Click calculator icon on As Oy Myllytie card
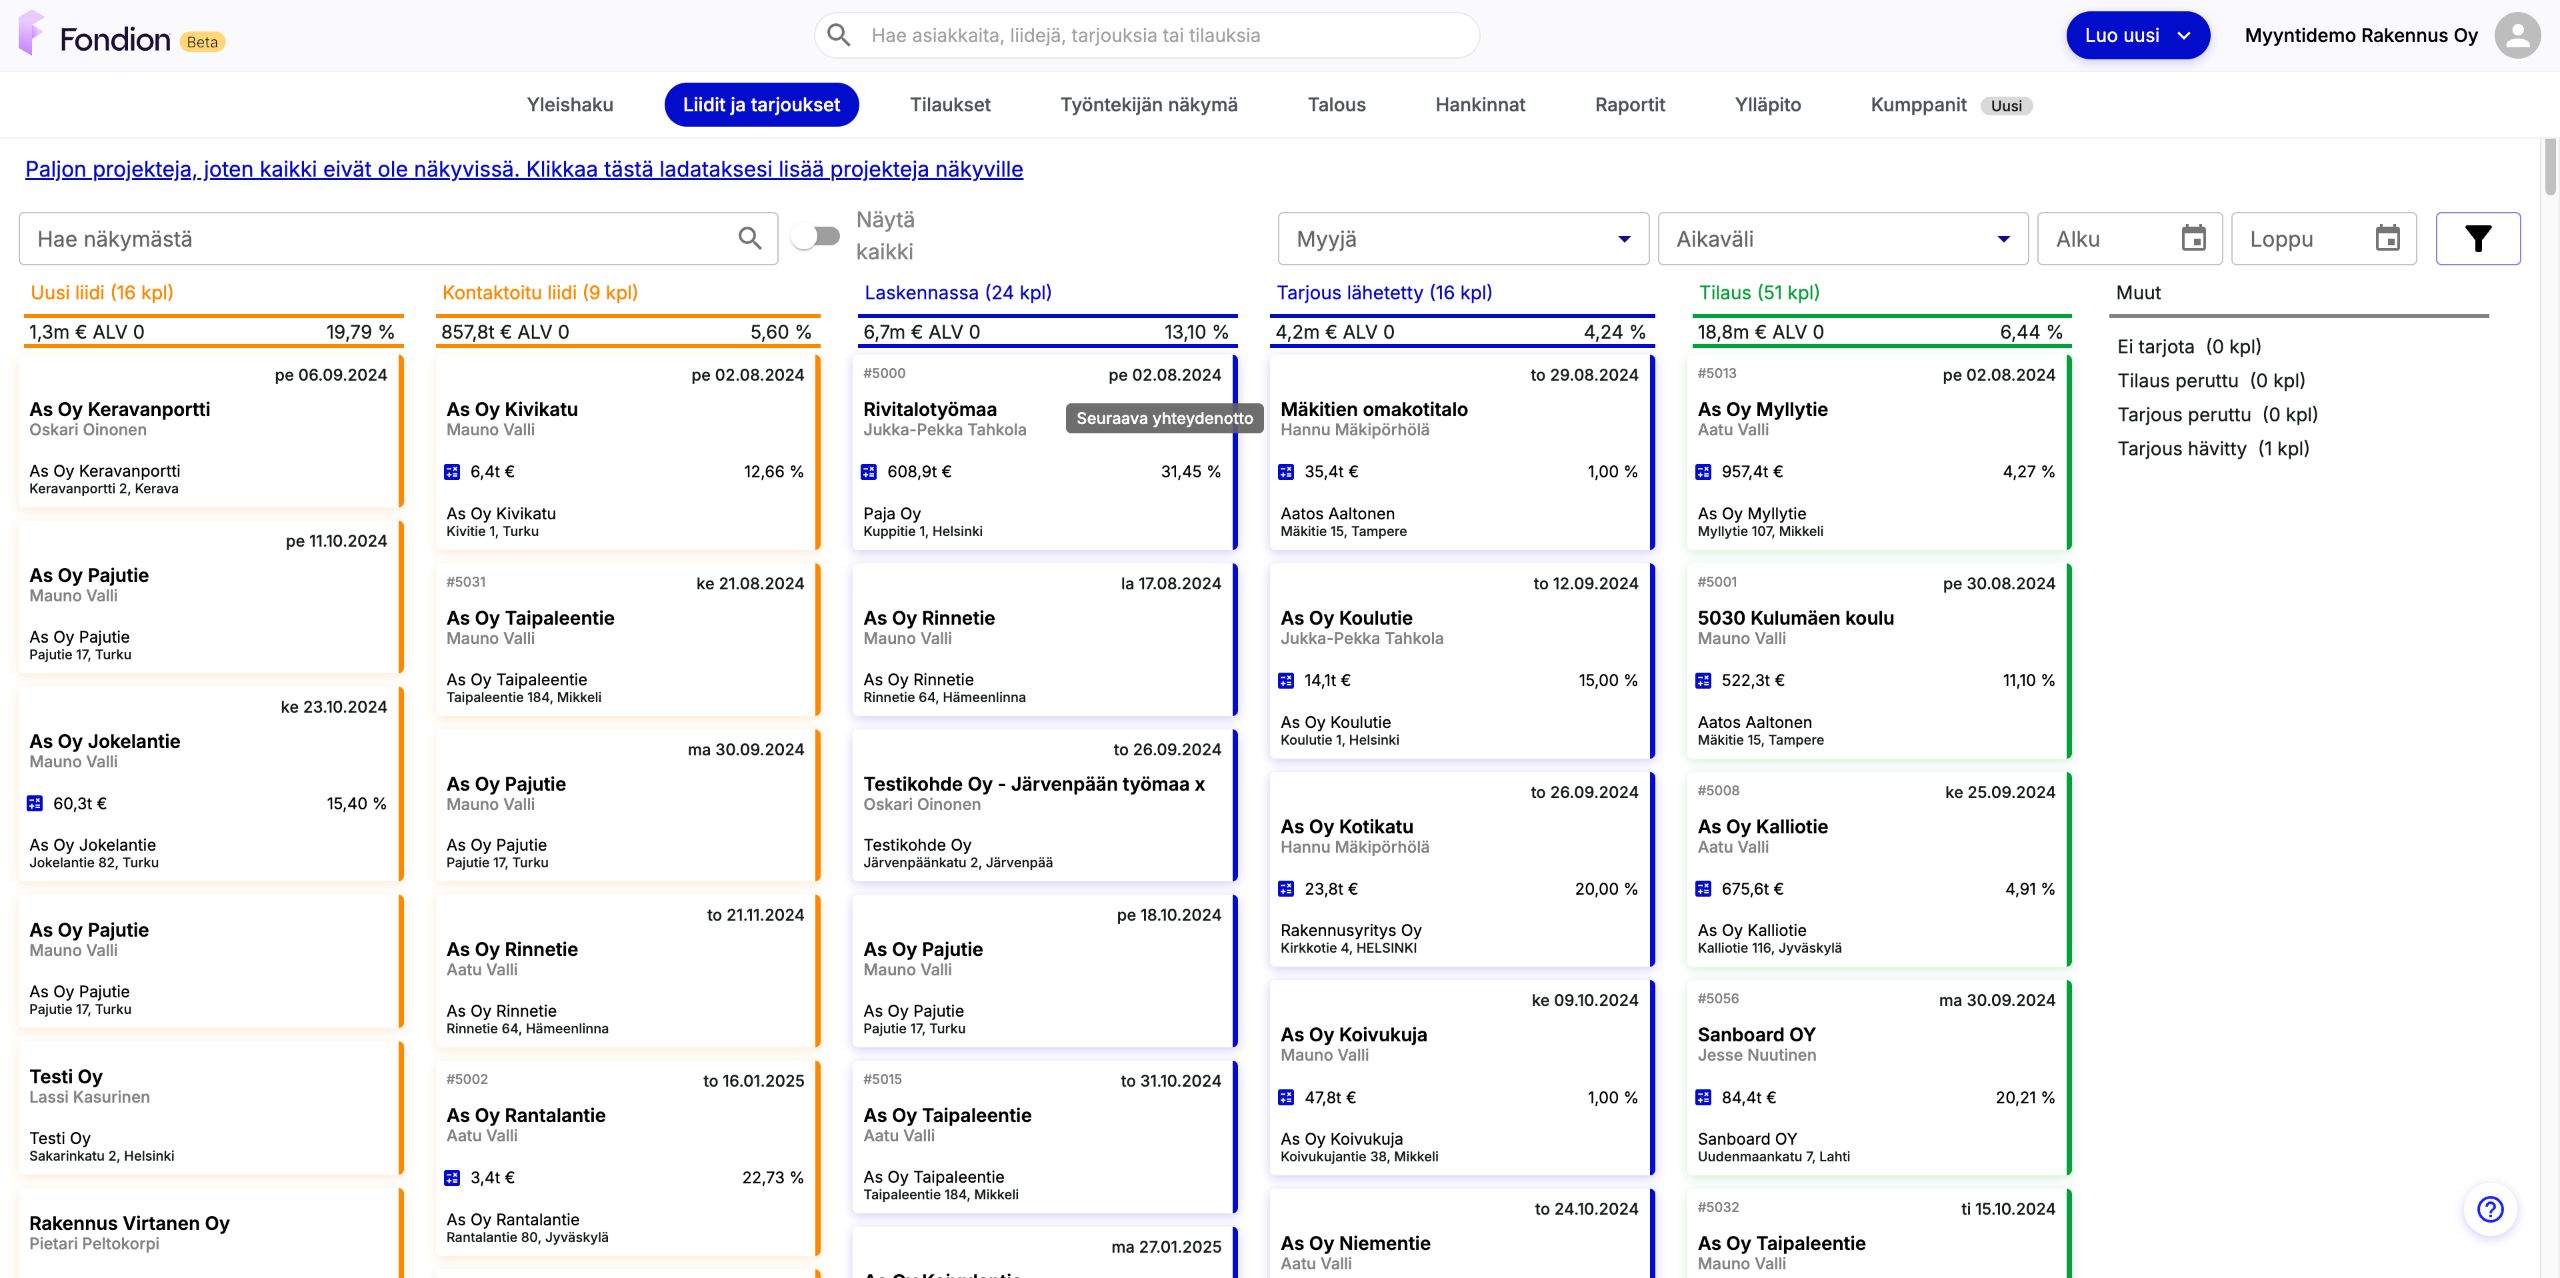The width and height of the screenshot is (2560, 1278). coord(1703,472)
